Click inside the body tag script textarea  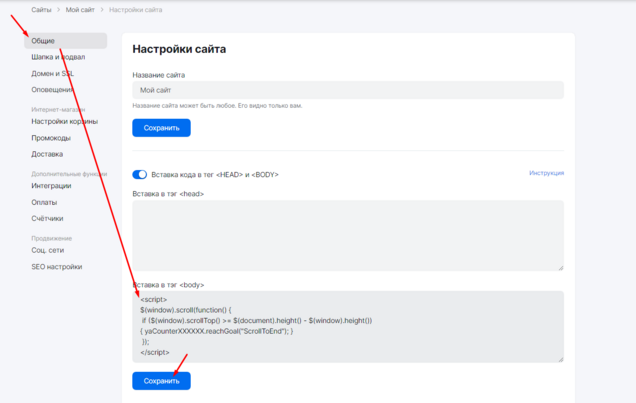point(347,325)
